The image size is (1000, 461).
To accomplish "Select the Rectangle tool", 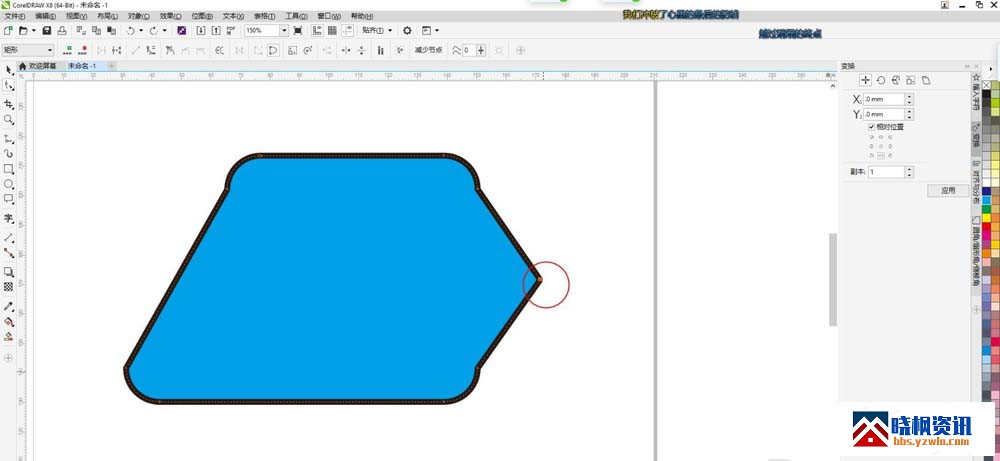I will [9, 169].
